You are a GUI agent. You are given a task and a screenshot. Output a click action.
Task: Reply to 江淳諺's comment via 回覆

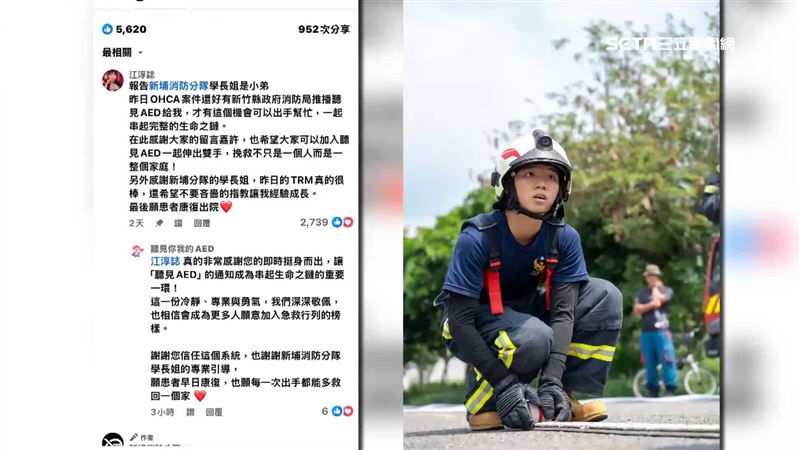click(202, 223)
